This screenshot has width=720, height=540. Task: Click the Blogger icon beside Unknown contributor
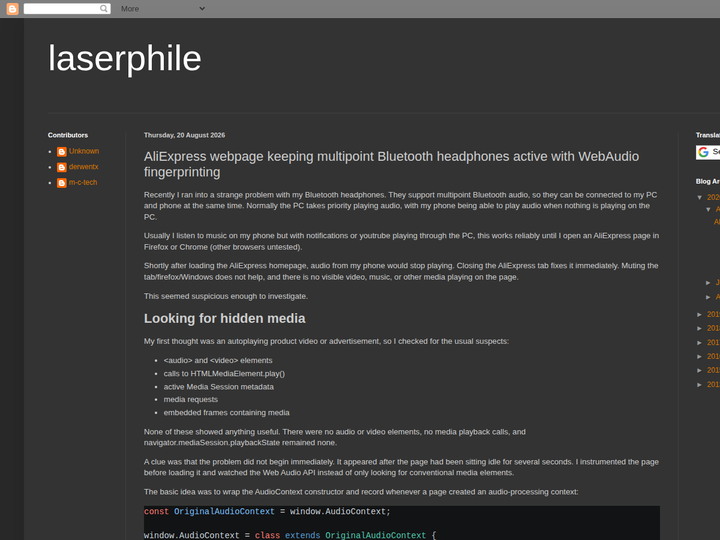(x=62, y=152)
